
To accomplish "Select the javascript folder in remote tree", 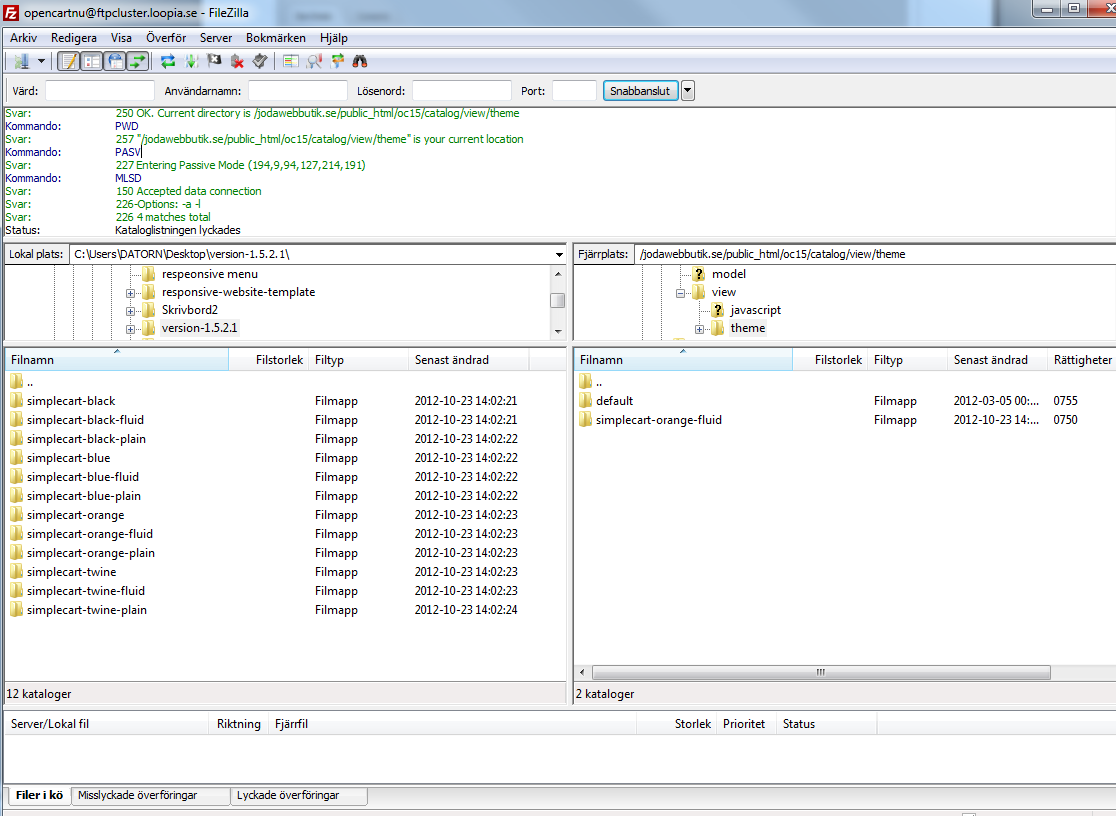I will [x=755, y=310].
